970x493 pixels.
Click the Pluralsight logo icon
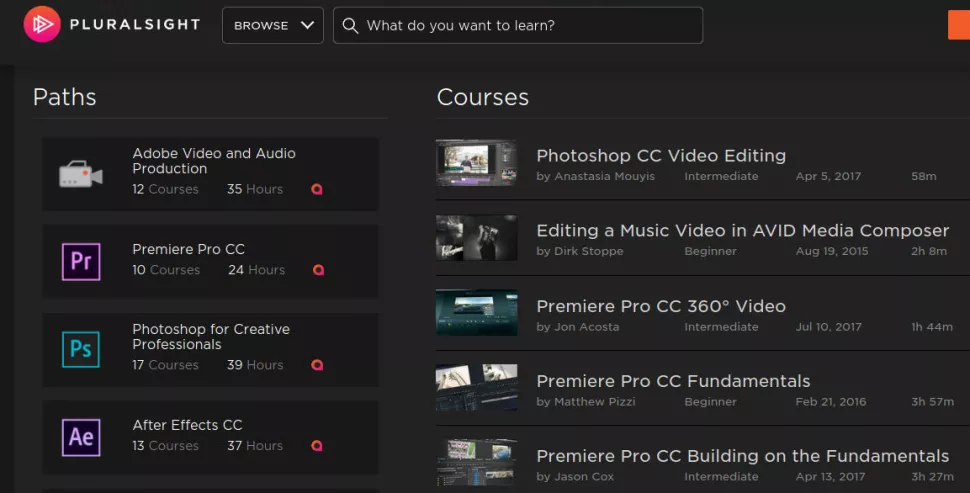pyautogui.click(x=41, y=25)
